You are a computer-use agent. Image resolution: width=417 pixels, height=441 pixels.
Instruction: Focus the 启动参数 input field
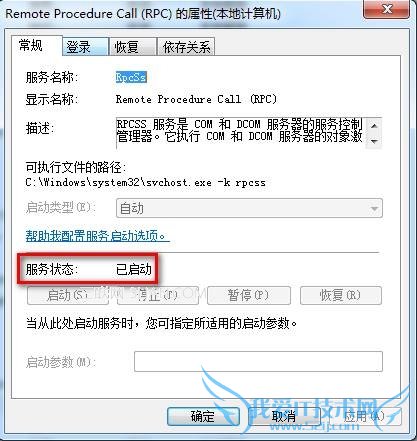click(258, 362)
